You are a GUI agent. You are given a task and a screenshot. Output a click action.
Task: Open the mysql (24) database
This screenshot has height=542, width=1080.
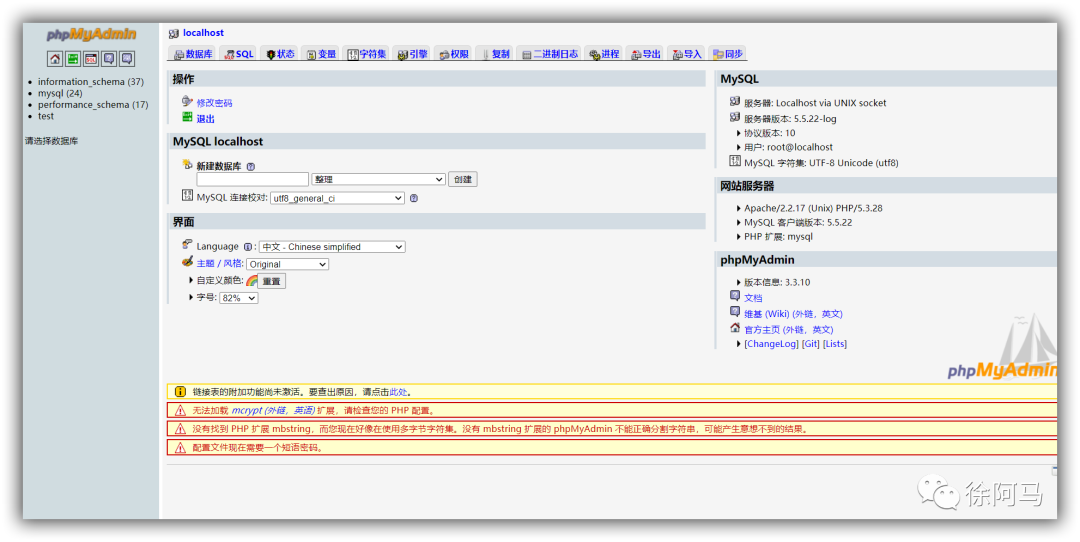[60, 93]
